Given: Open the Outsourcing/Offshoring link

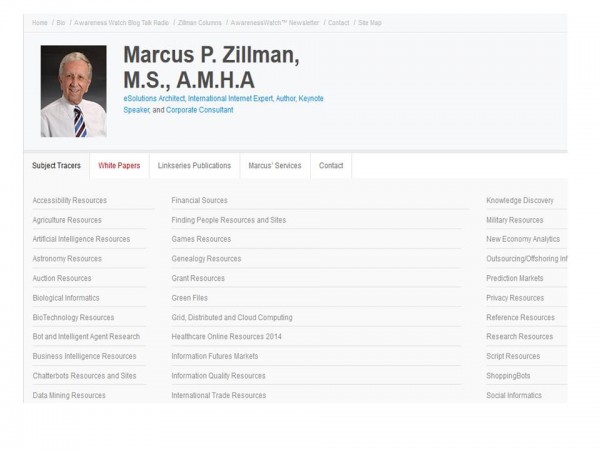Looking at the screenshot, I should click(527, 259).
